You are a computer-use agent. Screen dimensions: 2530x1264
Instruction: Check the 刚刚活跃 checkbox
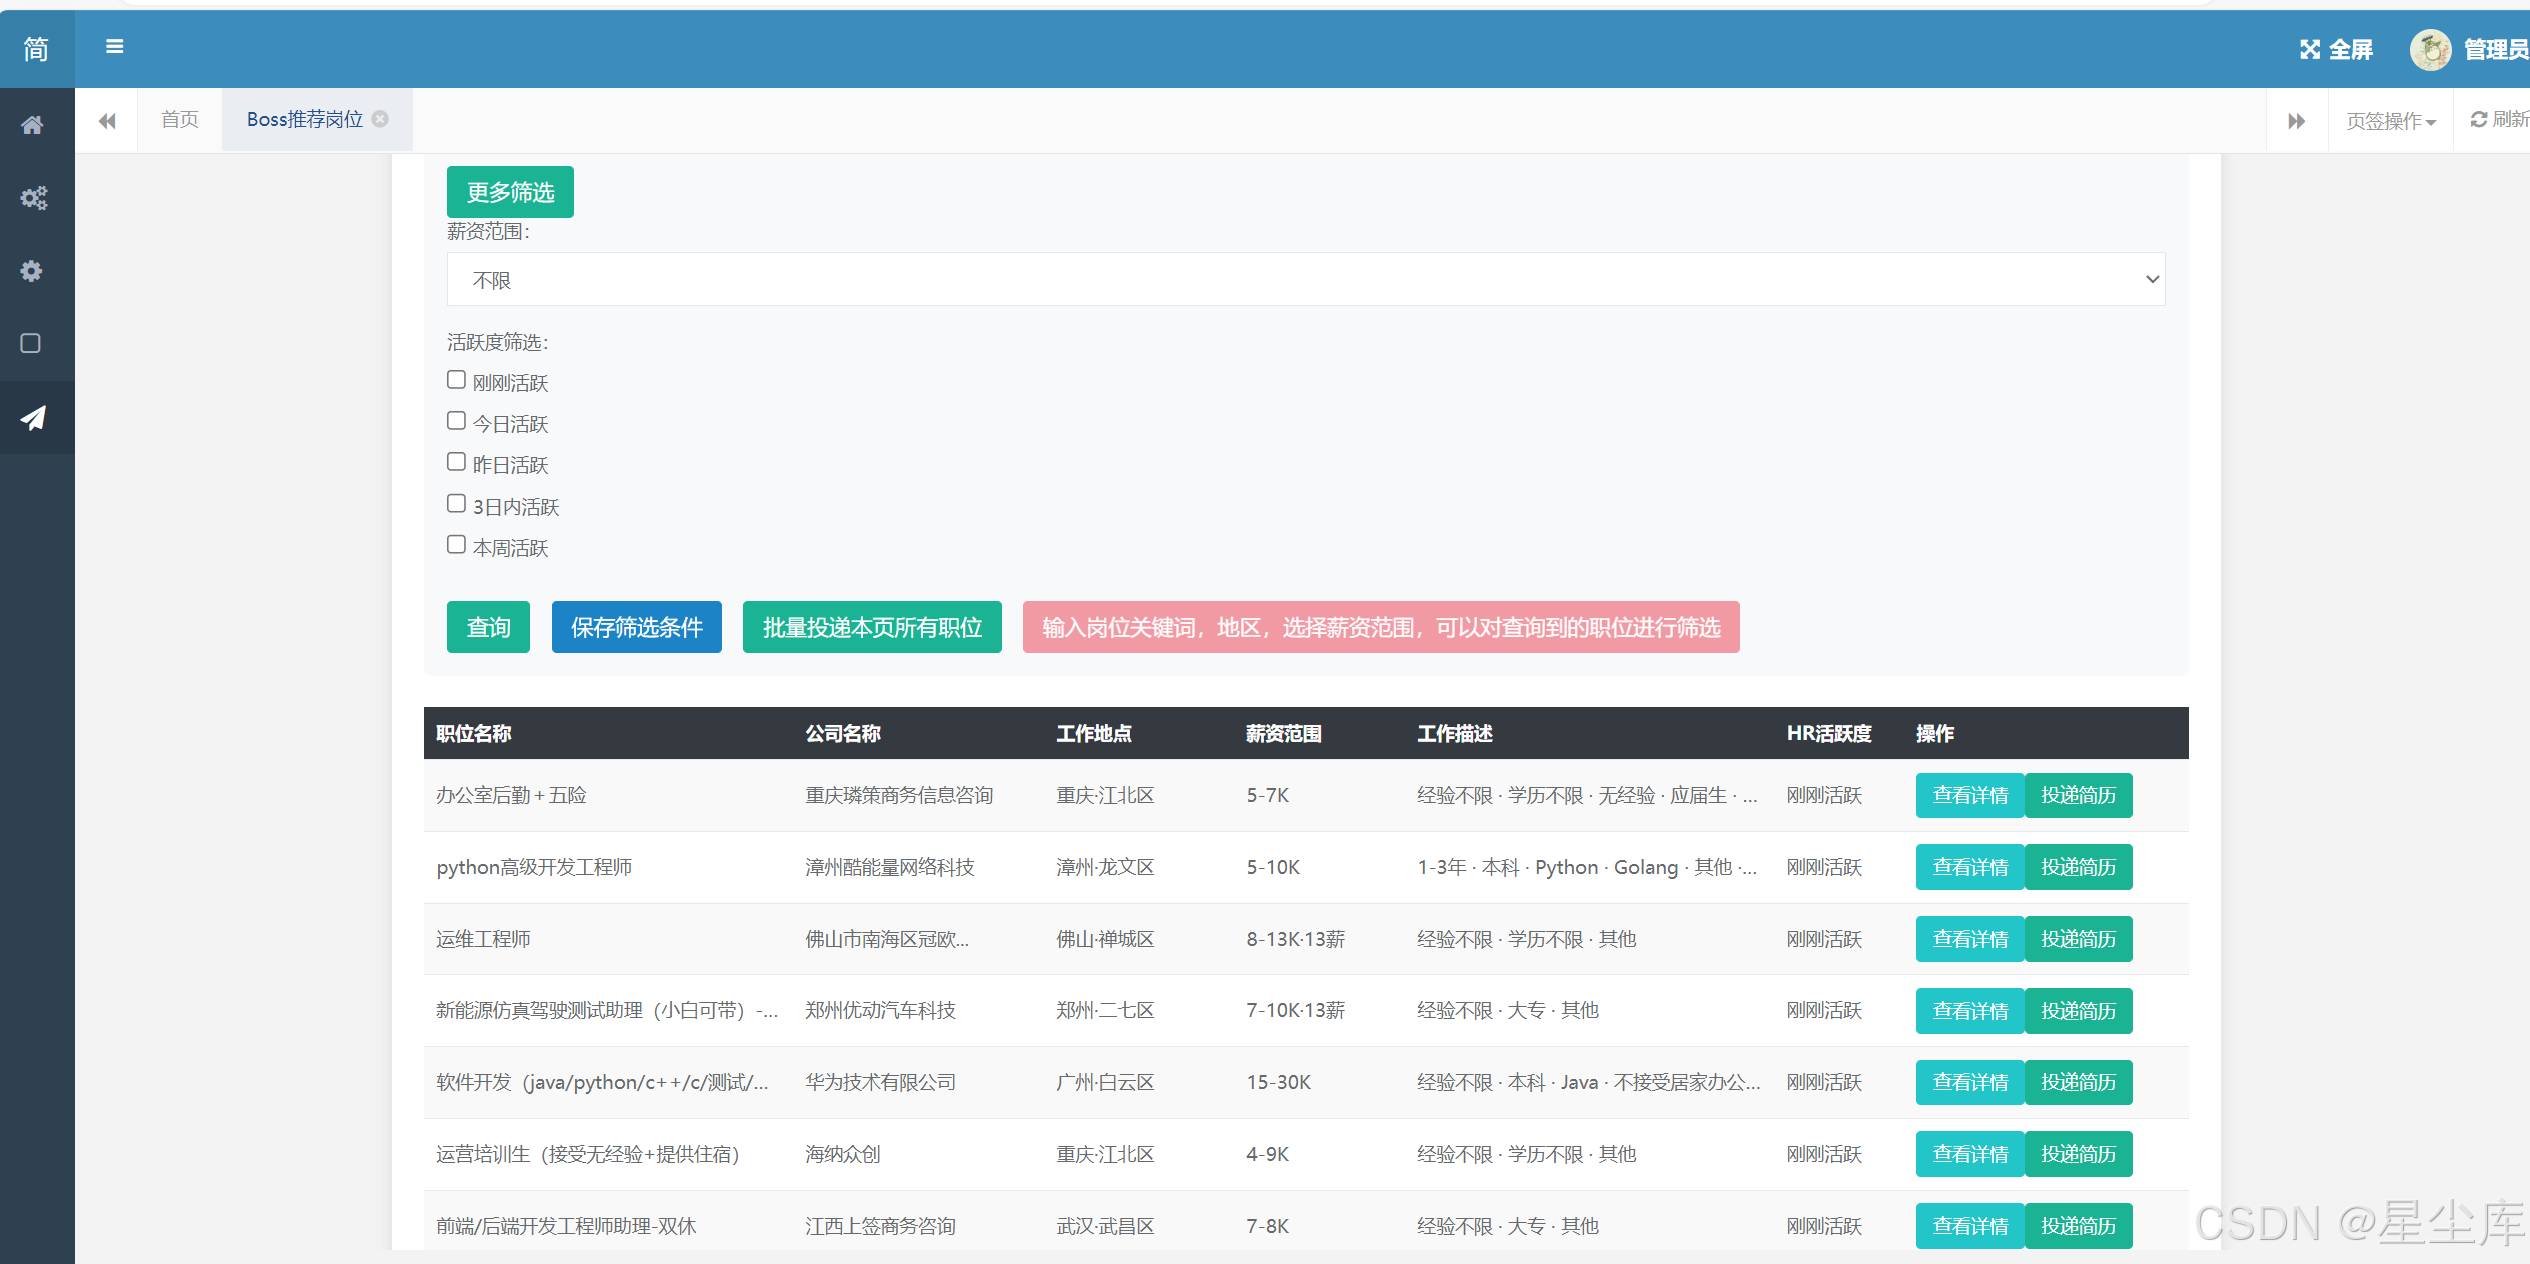tap(456, 380)
